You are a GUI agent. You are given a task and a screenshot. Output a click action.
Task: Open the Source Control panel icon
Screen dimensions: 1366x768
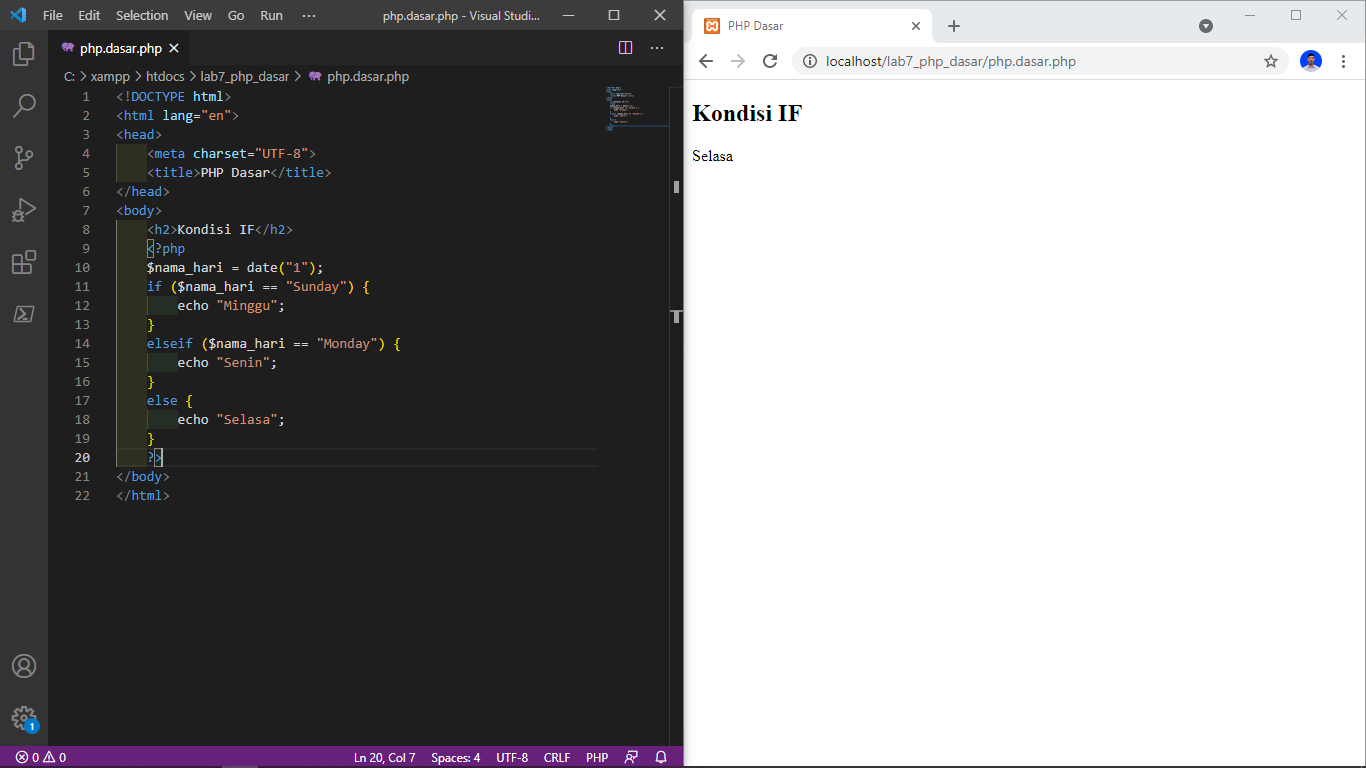point(22,157)
